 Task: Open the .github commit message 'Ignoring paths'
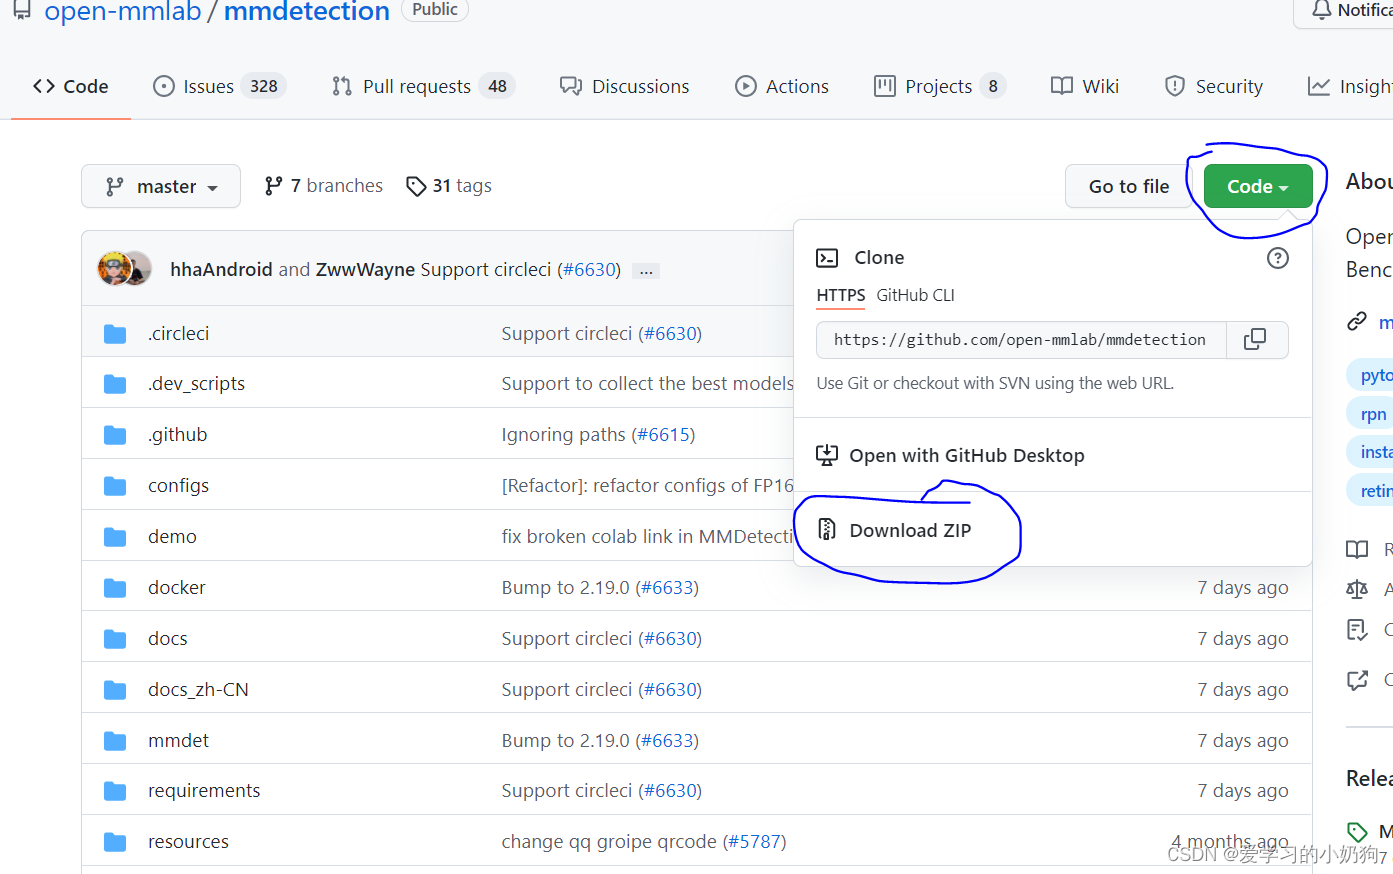coord(563,435)
